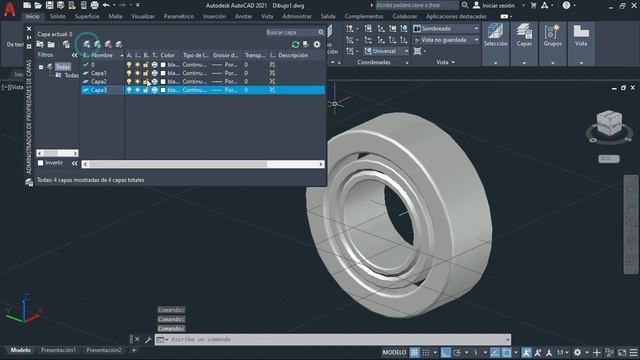
Task: Click New Group Filter folder icon
Action: (x=51, y=44)
